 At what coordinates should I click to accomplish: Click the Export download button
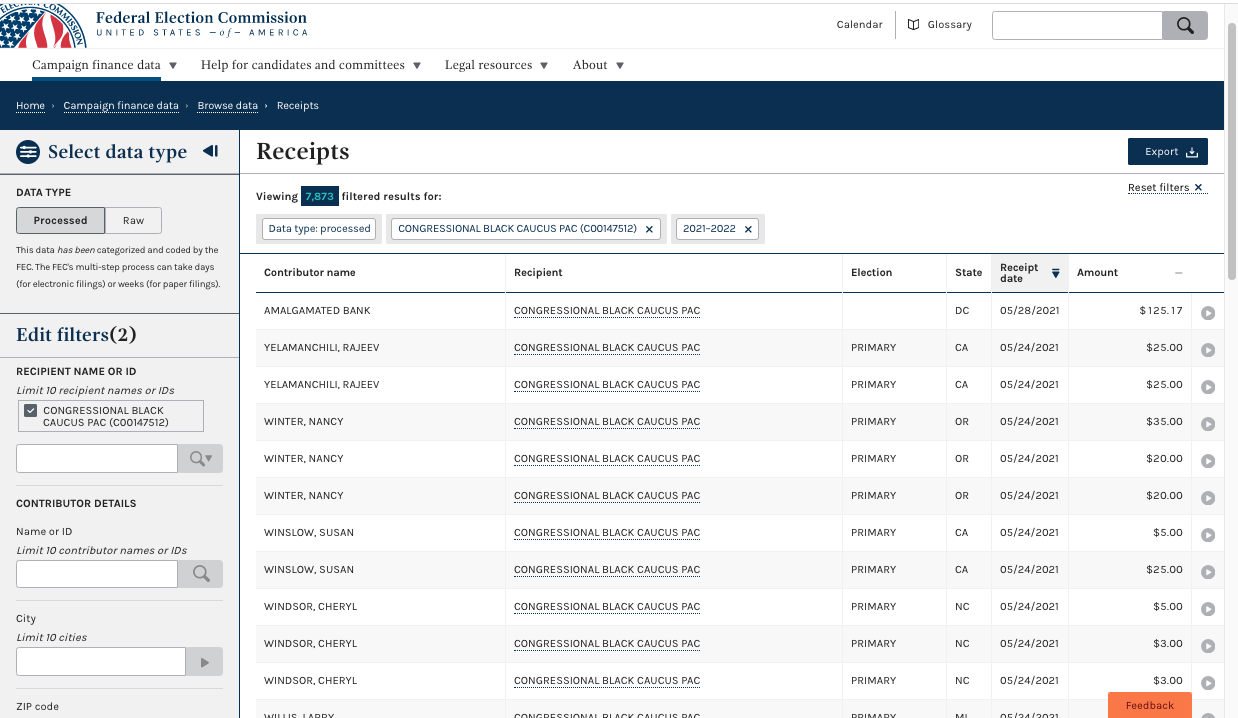[x=1168, y=152]
